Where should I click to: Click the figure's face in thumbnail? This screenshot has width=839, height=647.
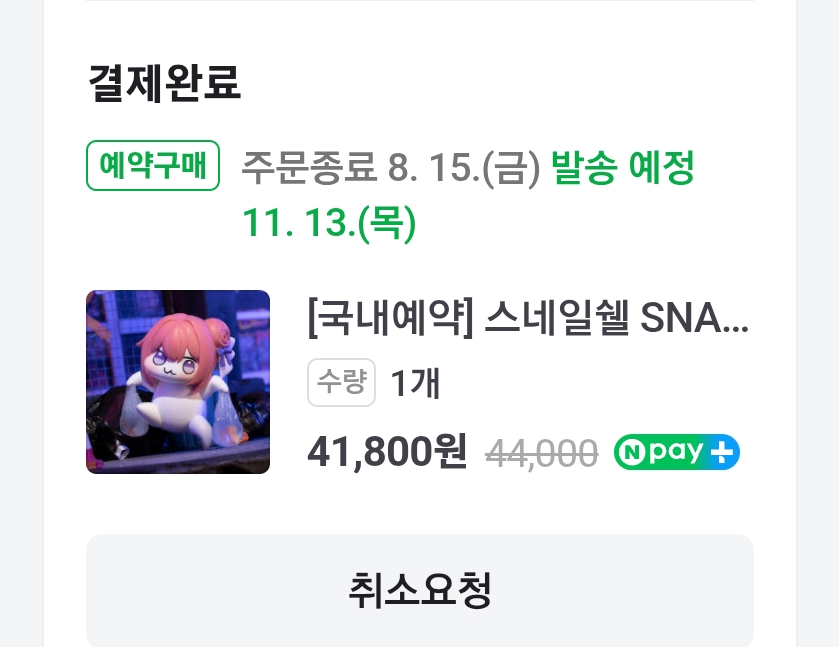[x=173, y=363]
